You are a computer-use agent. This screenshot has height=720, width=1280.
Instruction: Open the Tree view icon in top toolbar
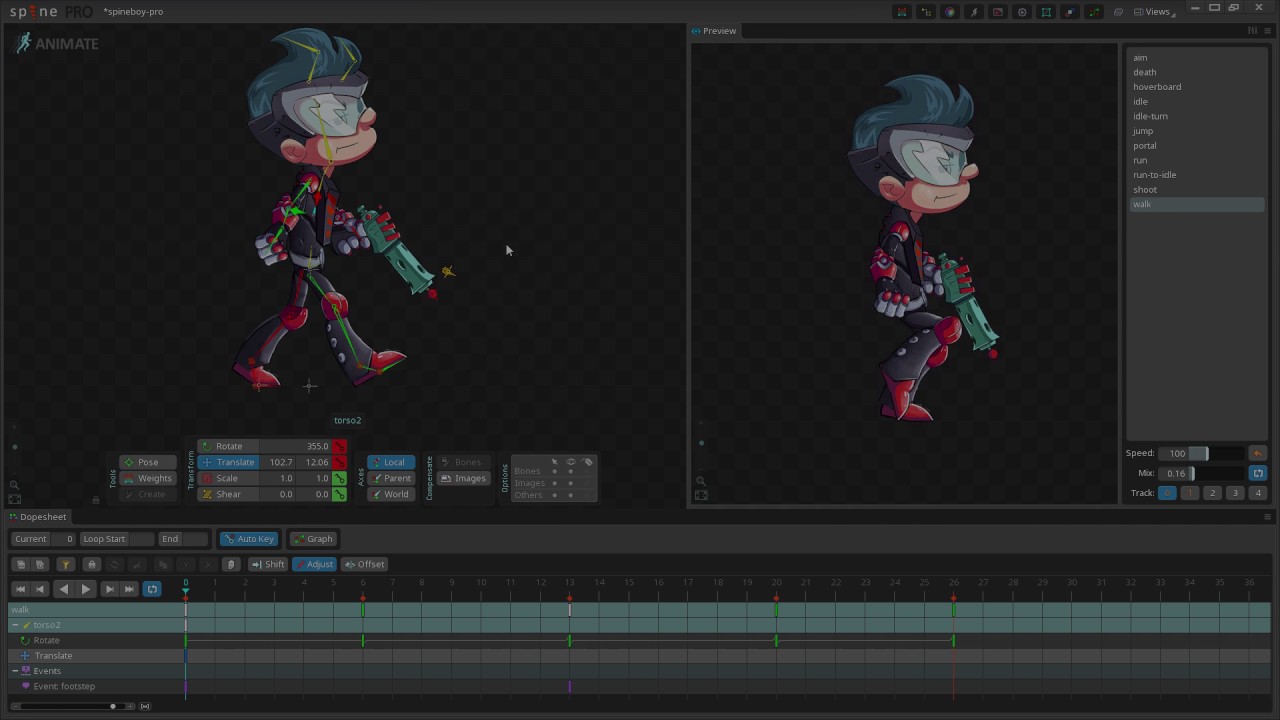tap(926, 12)
